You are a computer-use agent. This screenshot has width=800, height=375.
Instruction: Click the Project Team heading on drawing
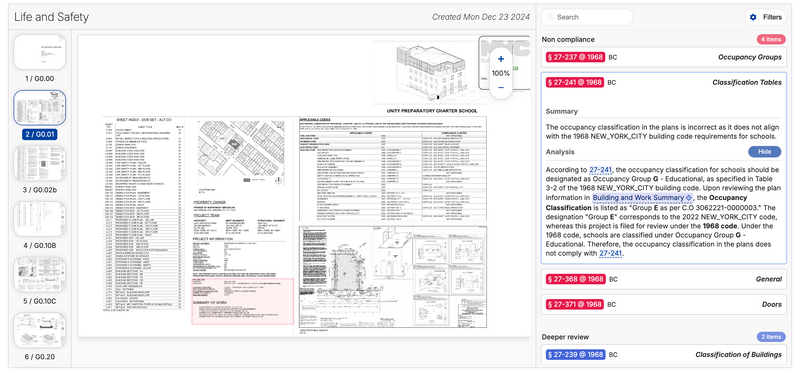pos(206,215)
